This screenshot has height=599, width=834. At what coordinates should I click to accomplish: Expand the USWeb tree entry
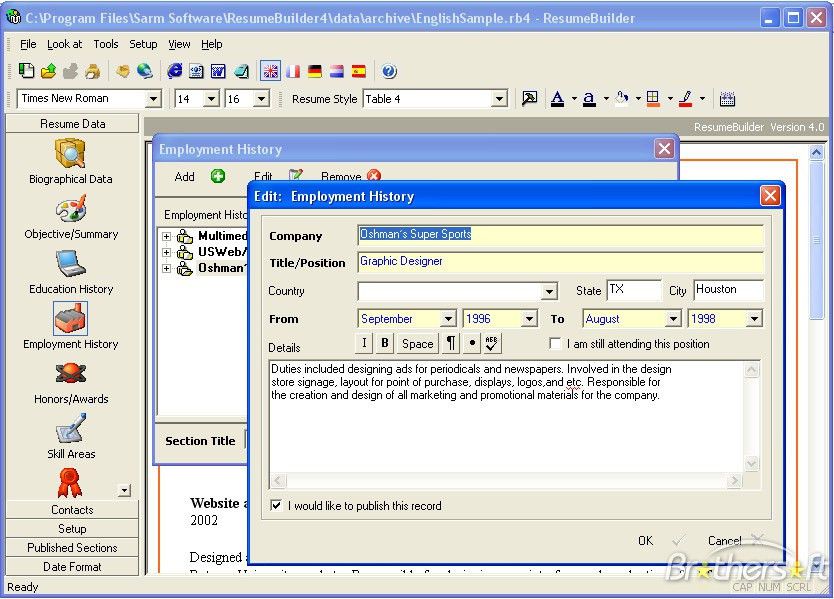click(166, 252)
